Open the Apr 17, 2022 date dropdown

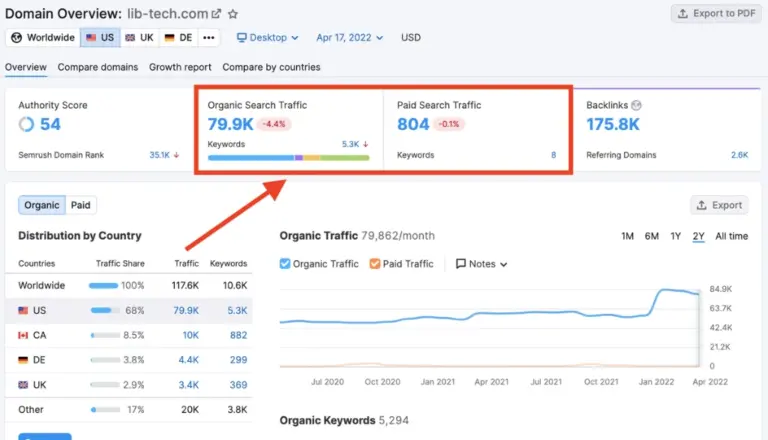[x=349, y=38]
